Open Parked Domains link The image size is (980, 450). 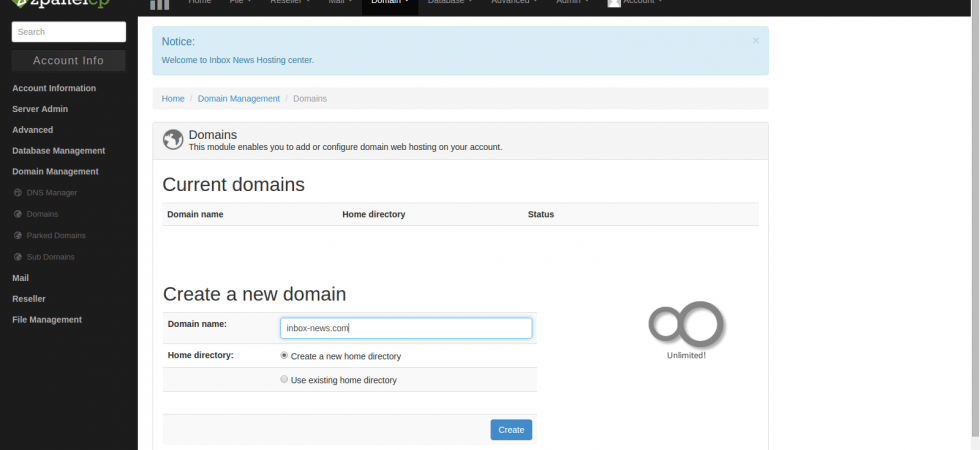click(x=56, y=236)
